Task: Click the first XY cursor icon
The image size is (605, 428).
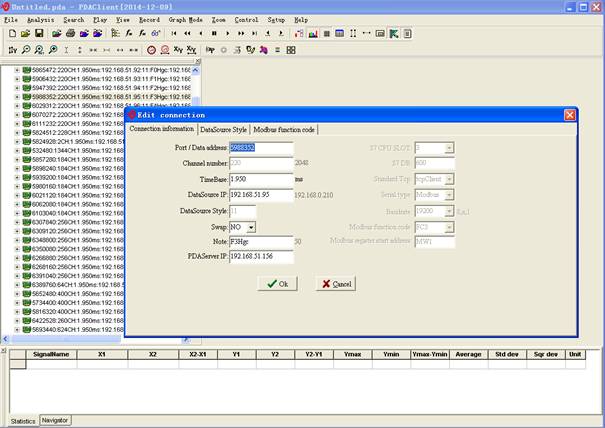Action: [x=178, y=48]
